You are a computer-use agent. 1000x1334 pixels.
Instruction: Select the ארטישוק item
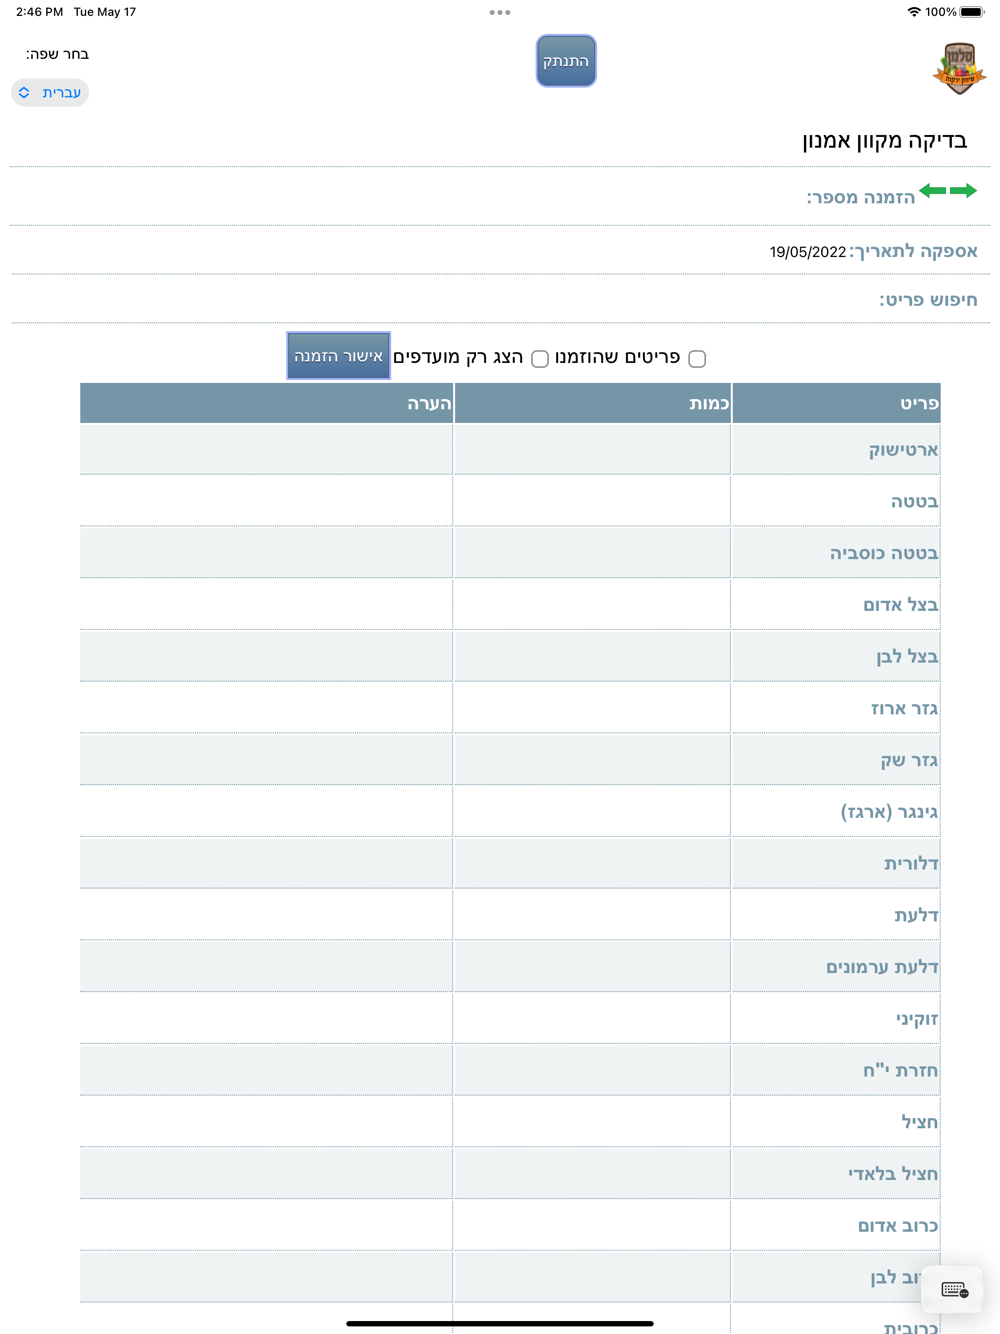coord(903,450)
